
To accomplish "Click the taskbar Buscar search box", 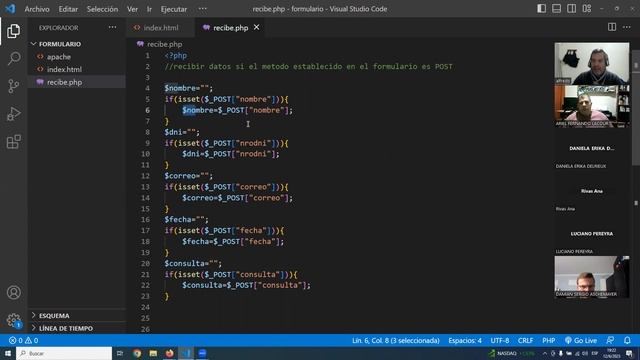I will (x=64, y=353).
